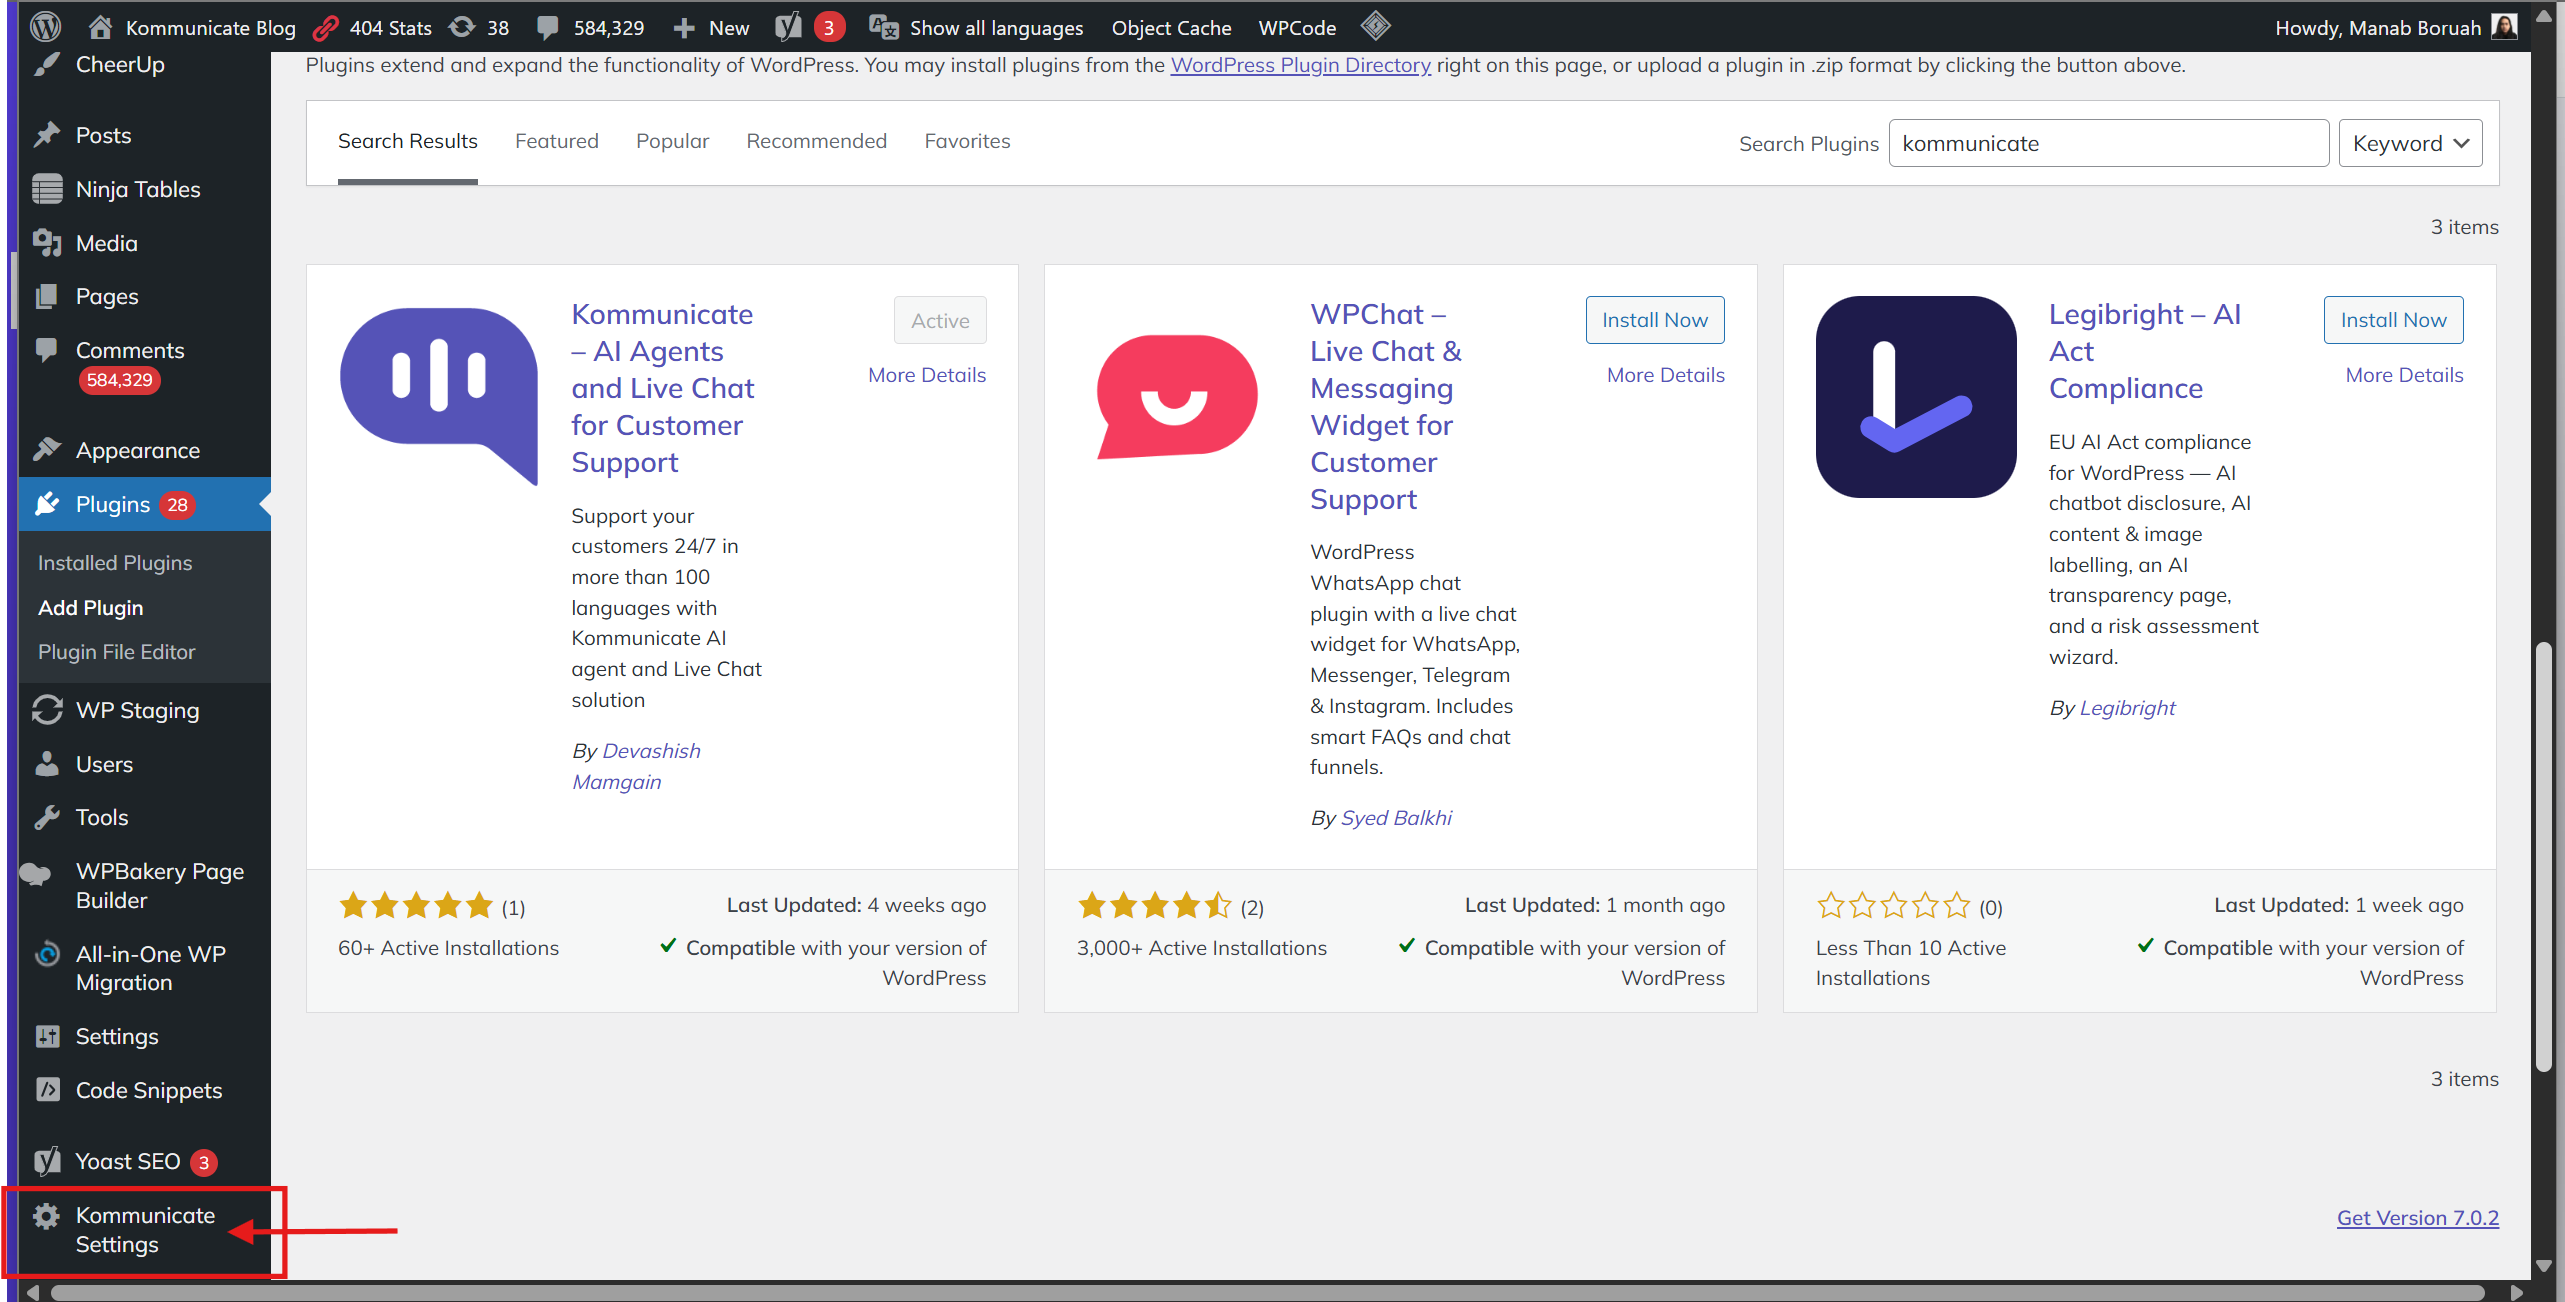Click the diamond icon in admin bar
Image resolution: width=2565 pixels, height=1302 pixels.
click(1376, 26)
